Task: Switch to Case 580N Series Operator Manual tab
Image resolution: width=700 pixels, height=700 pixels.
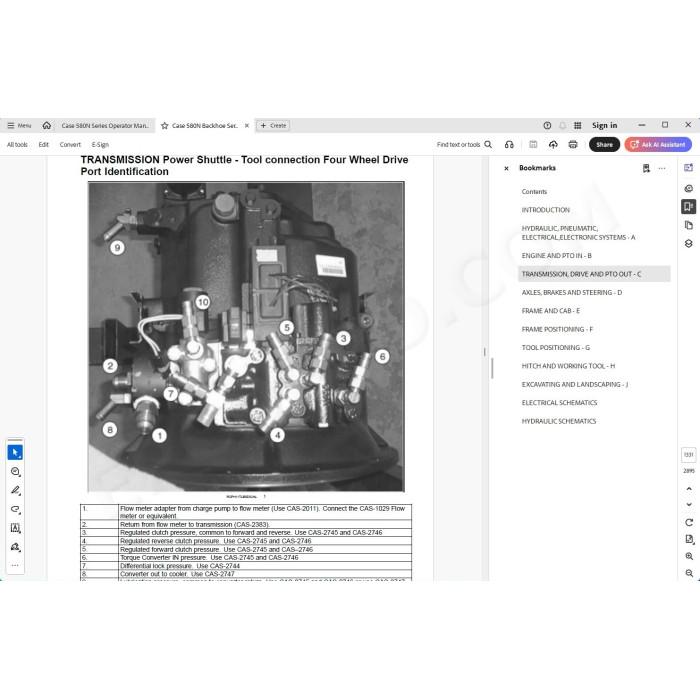Action: coord(105,125)
